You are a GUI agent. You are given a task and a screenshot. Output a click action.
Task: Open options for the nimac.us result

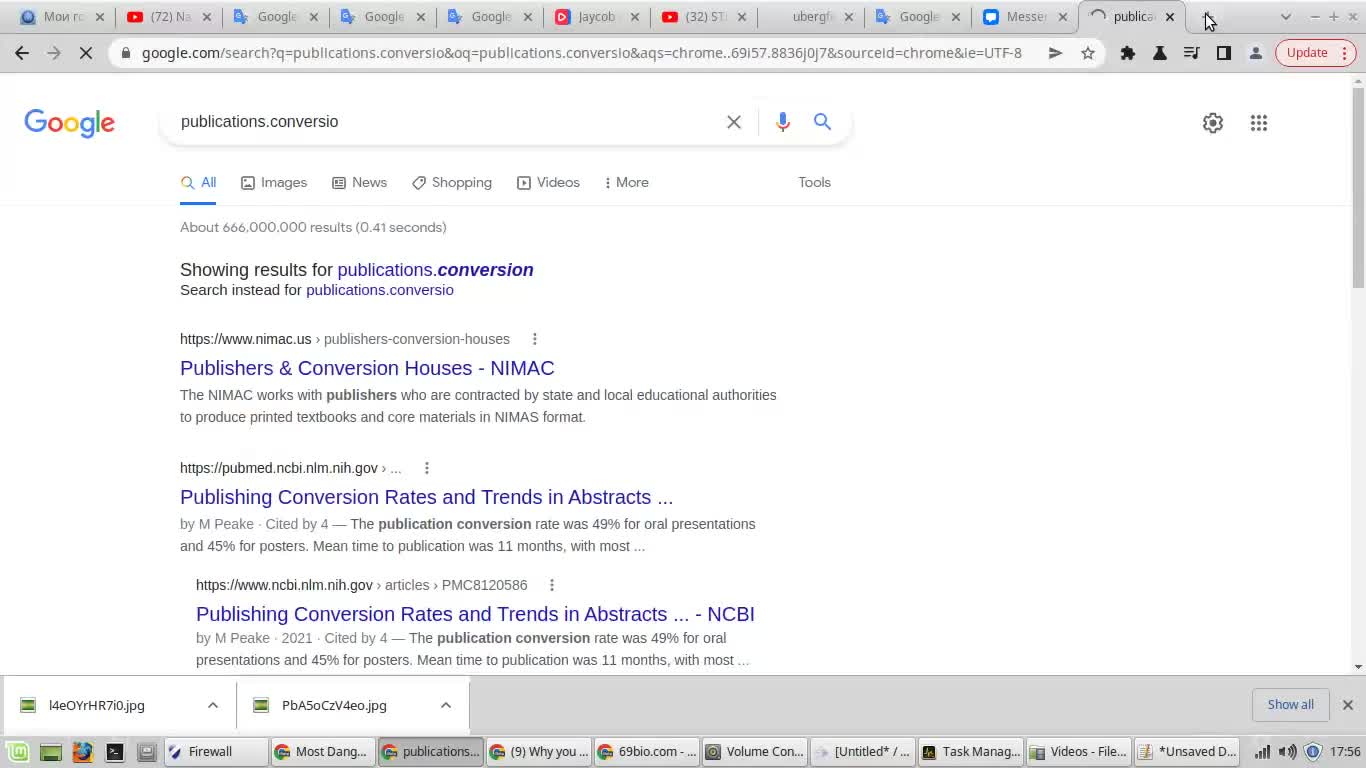pos(535,339)
